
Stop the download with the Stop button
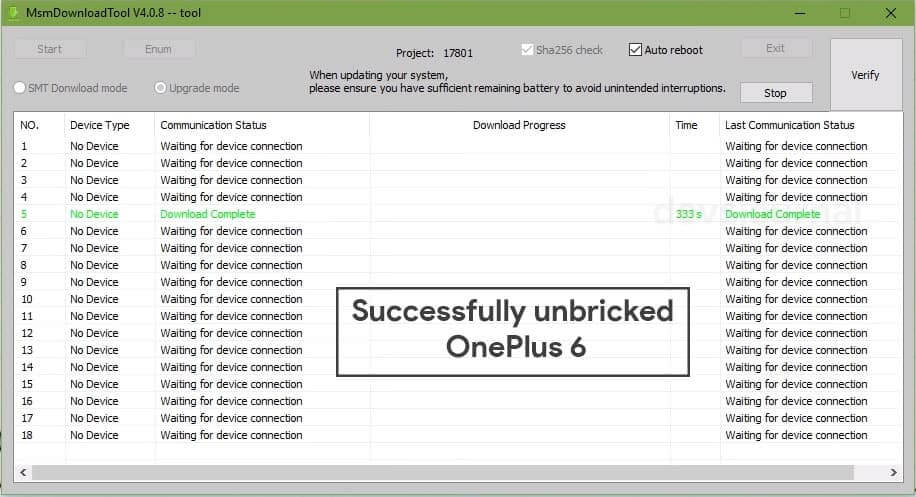coord(775,93)
